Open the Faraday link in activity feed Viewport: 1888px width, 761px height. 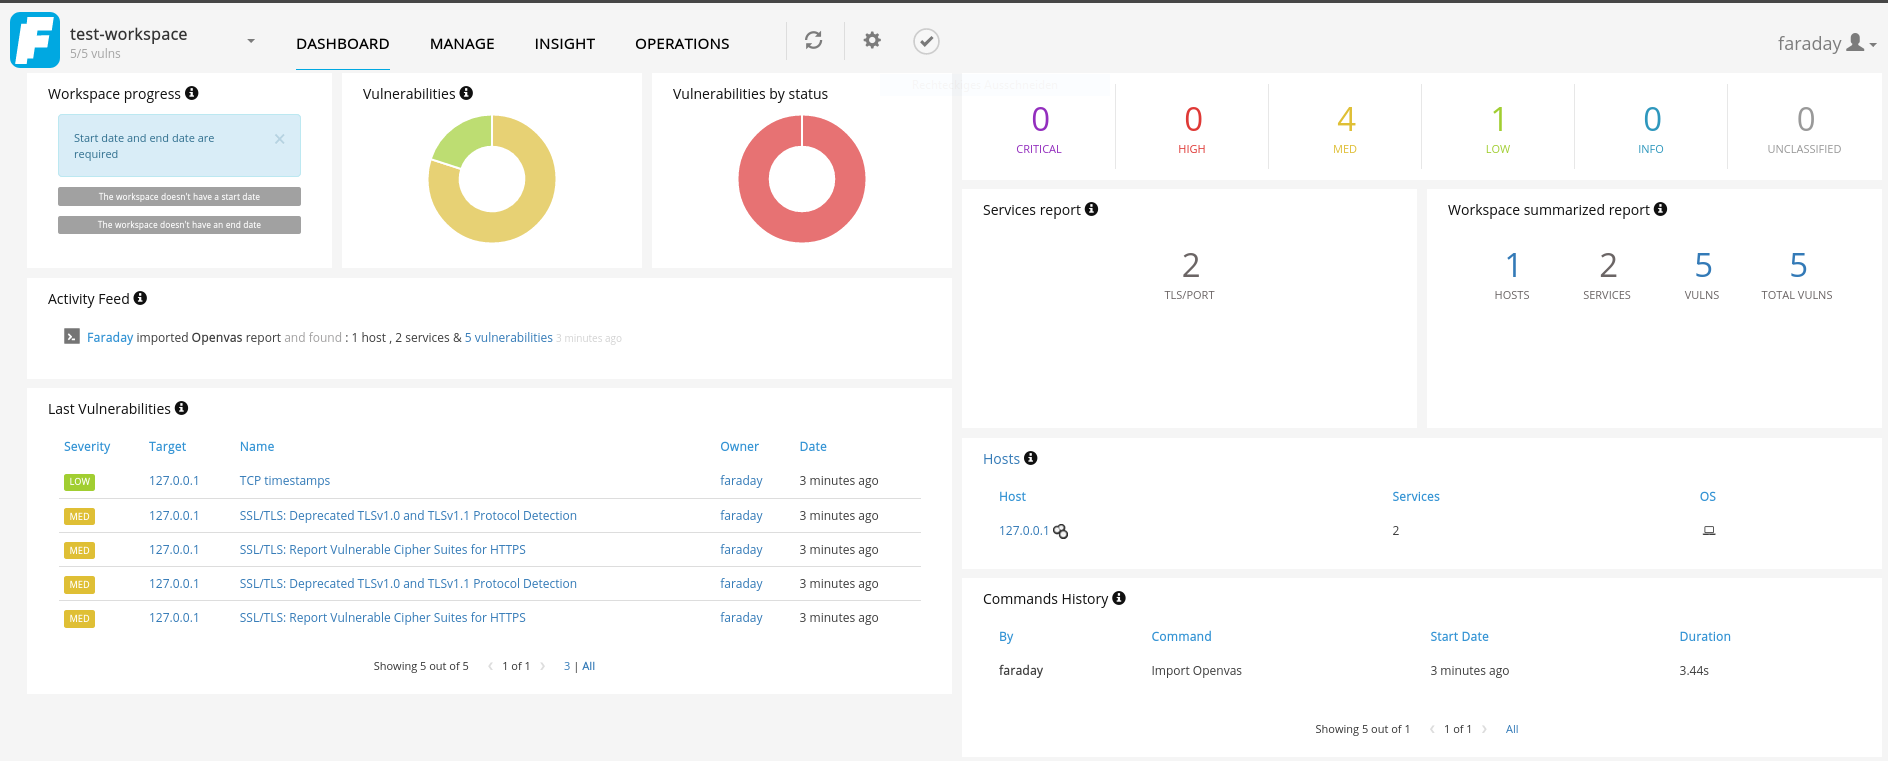coord(110,338)
